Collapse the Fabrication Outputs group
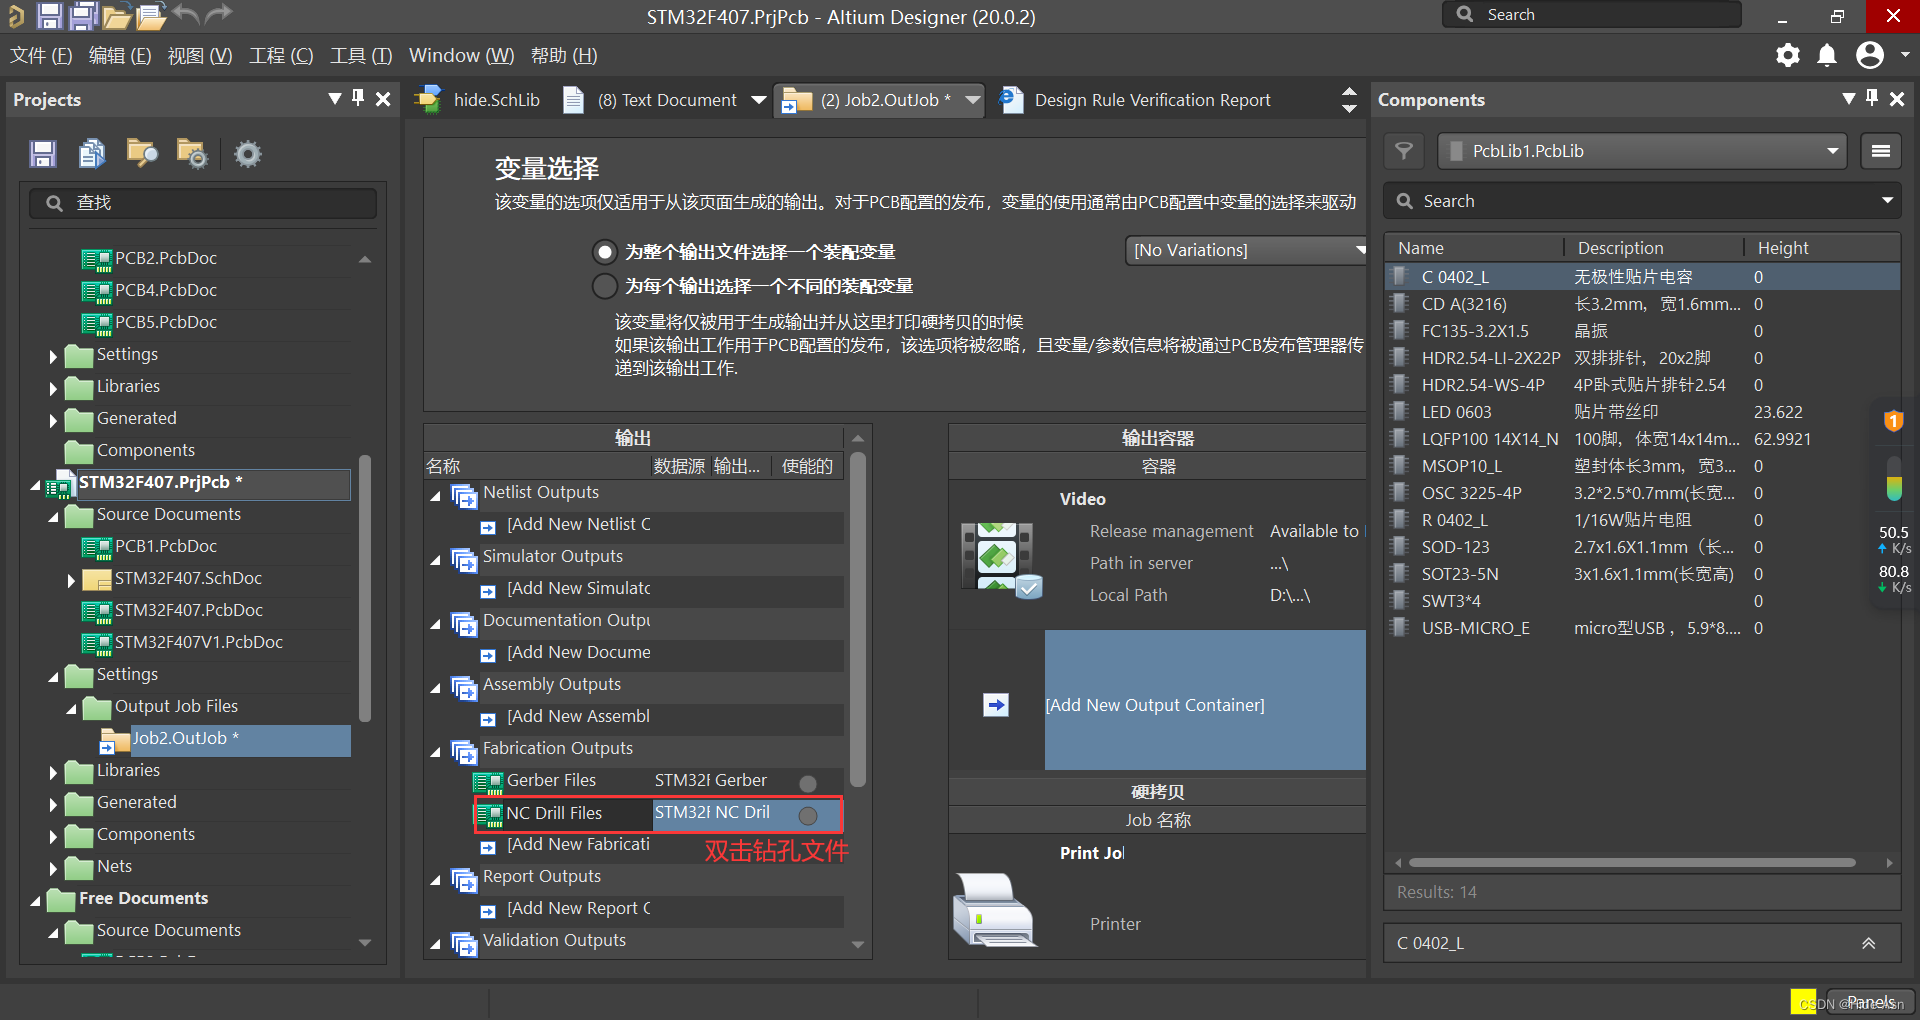This screenshot has height=1020, width=1920. pyautogui.click(x=435, y=751)
